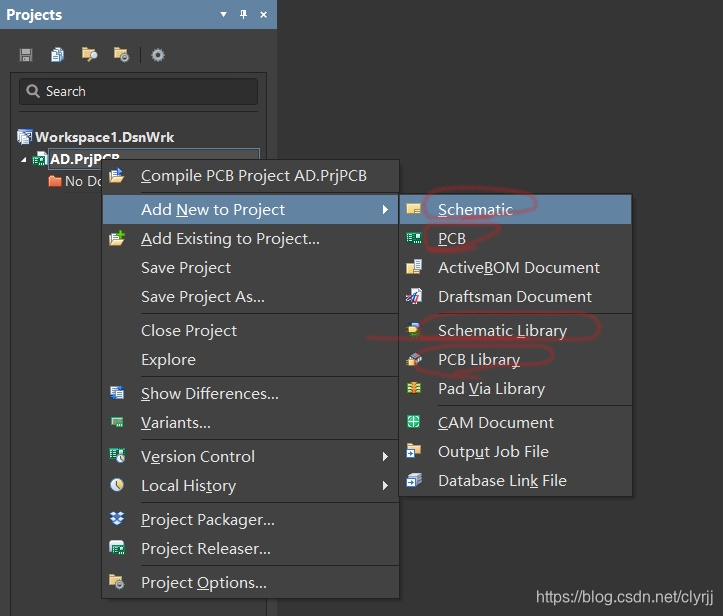Select Add Existing to Project option

[x=230, y=239]
